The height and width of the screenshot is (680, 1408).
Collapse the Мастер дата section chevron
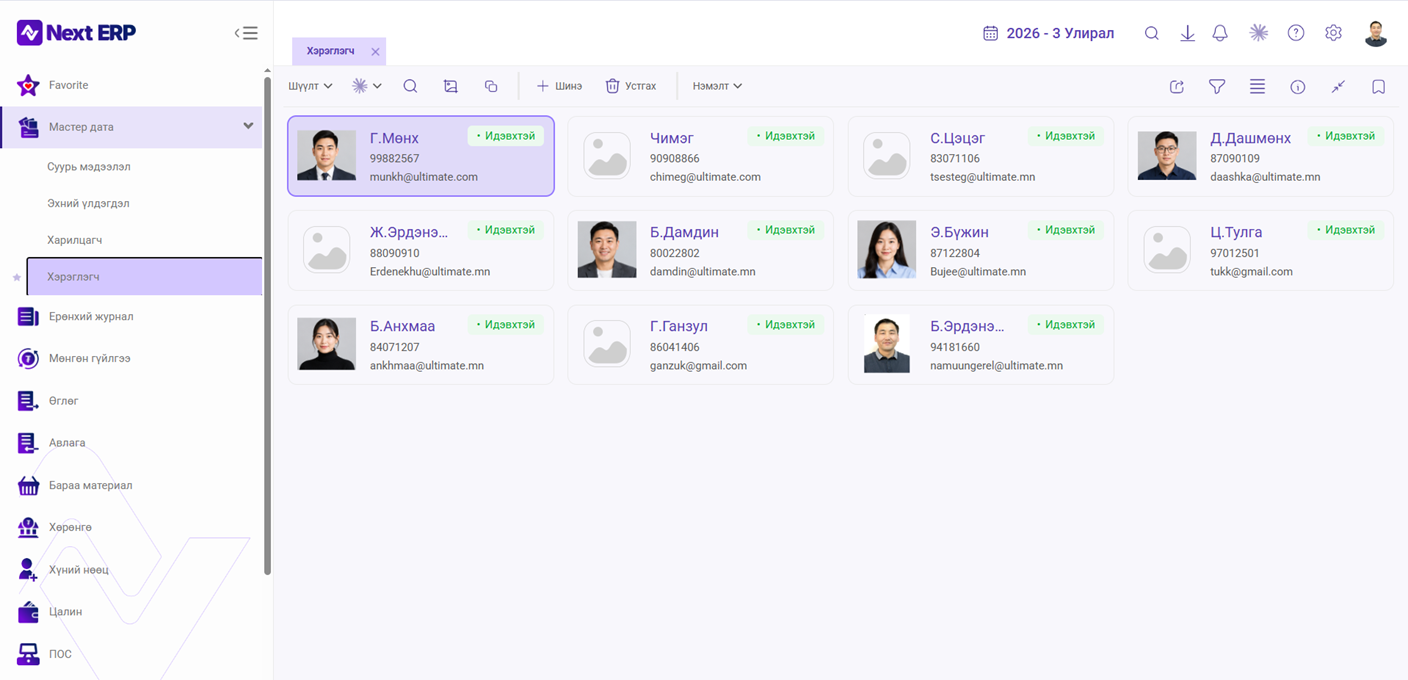pos(248,126)
